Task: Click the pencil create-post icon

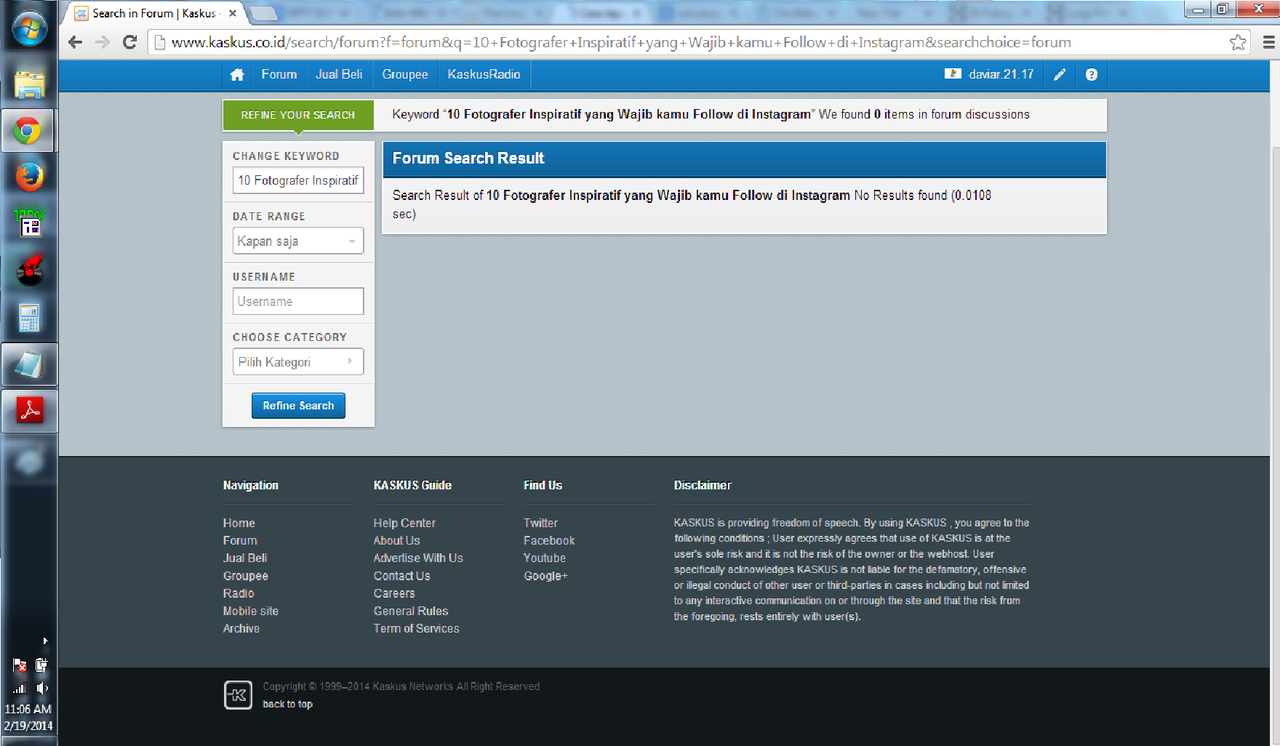Action: [x=1060, y=75]
